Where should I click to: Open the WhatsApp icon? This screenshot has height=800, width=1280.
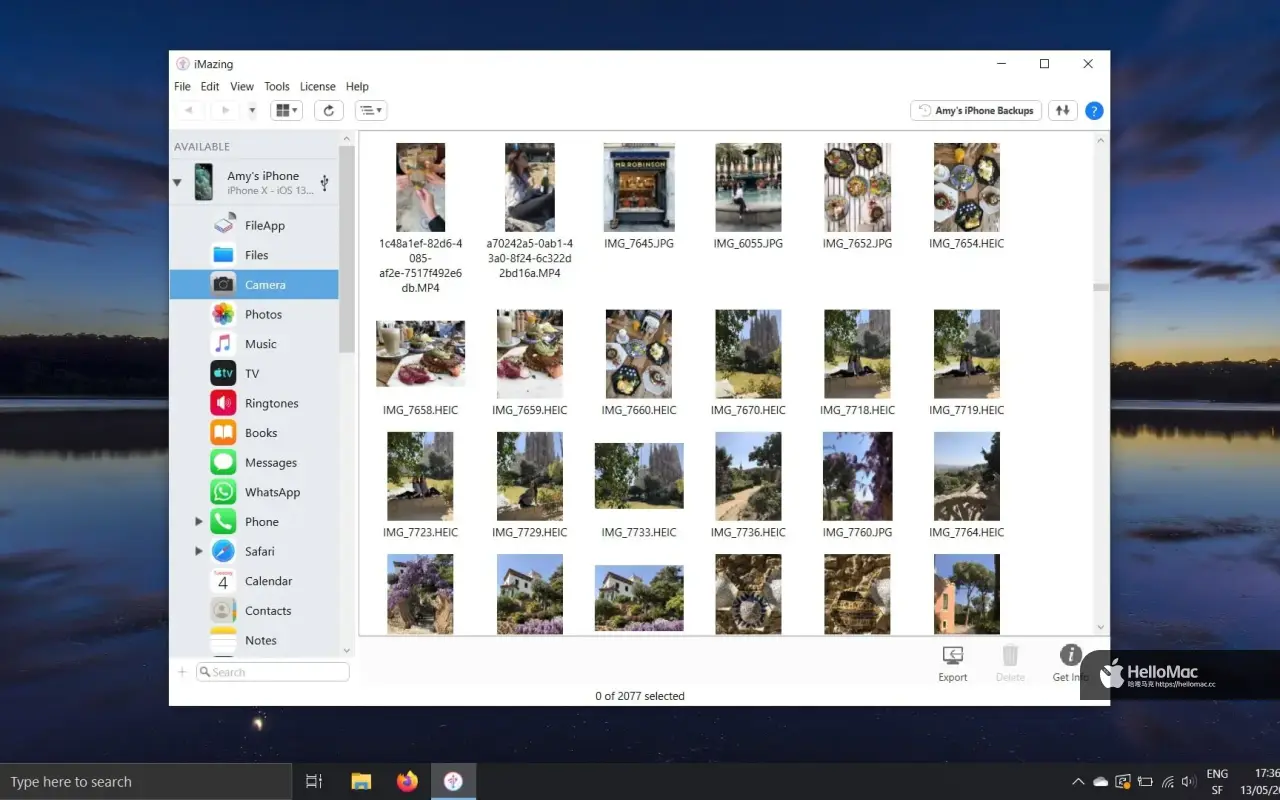pyautogui.click(x=223, y=492)
